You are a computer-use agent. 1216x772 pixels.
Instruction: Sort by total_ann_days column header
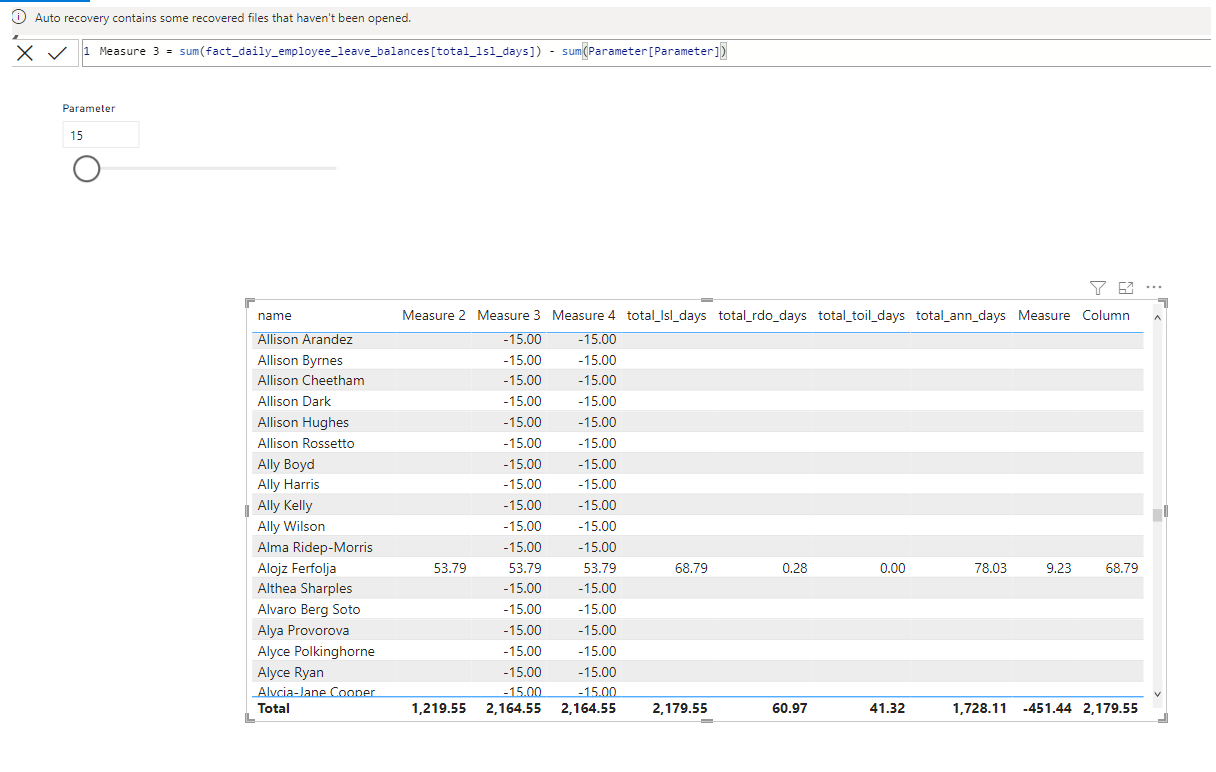point(961,315)
